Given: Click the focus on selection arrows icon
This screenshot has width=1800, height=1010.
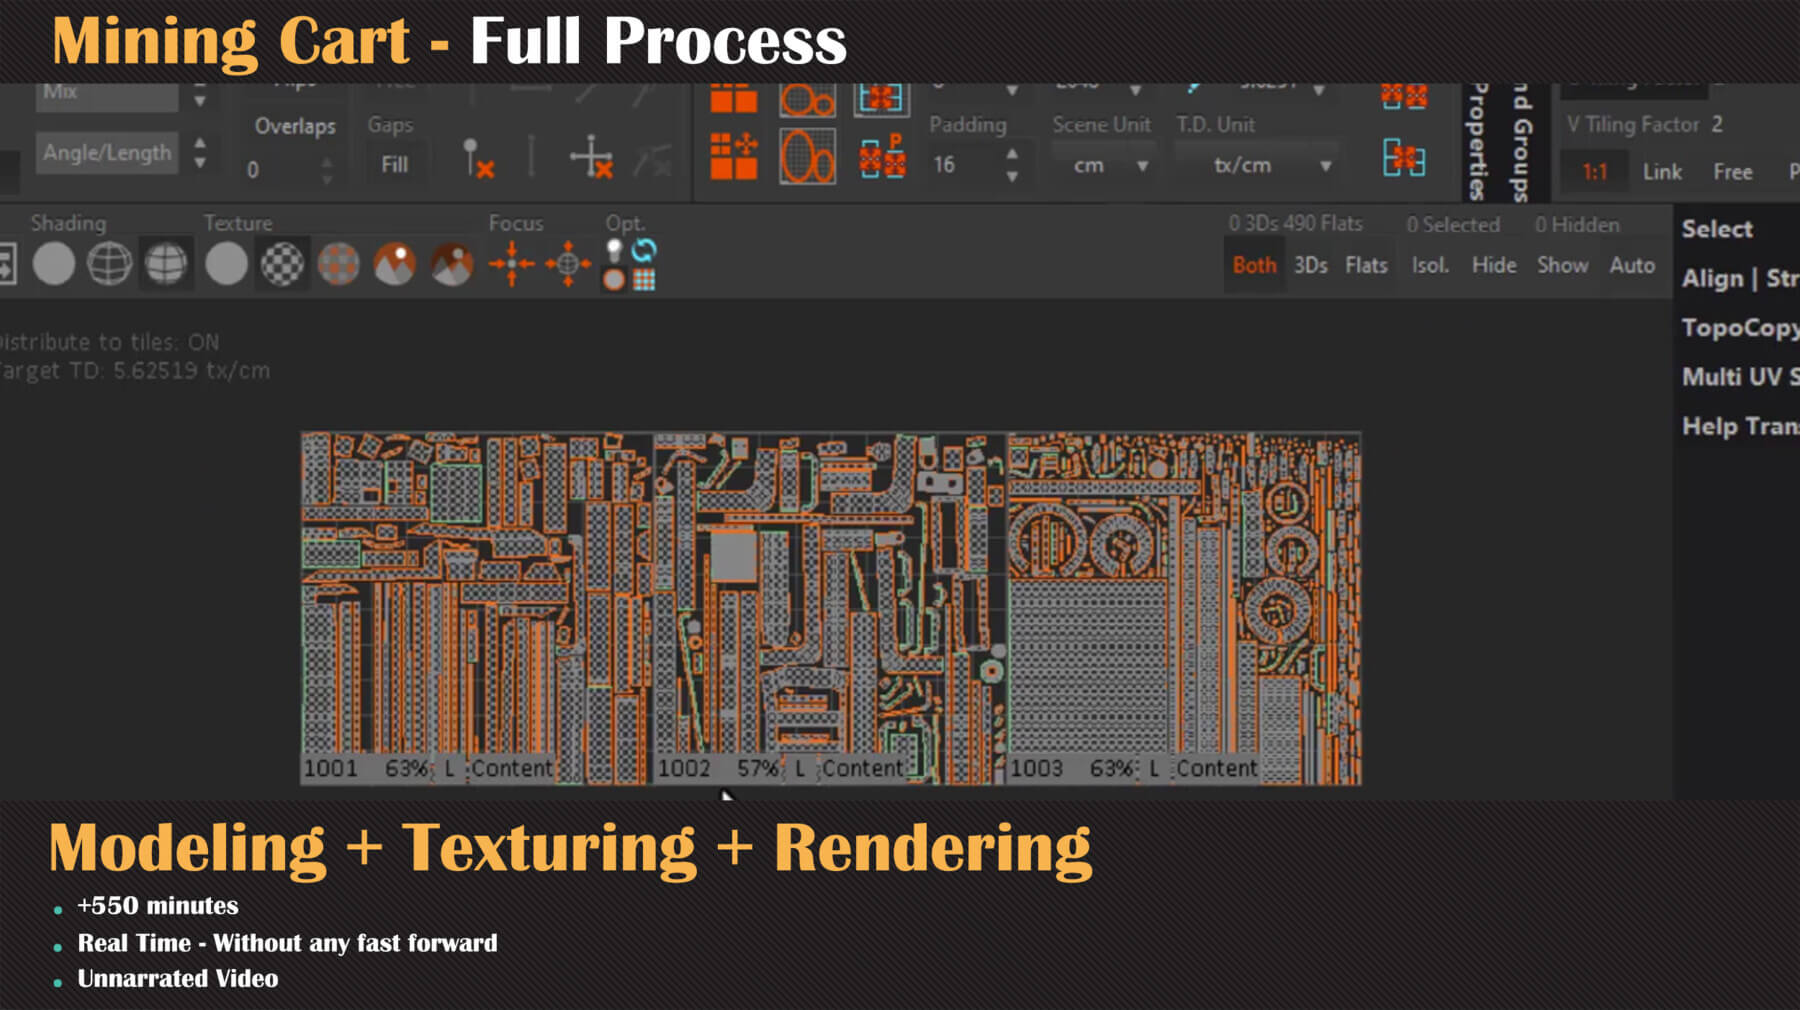Looking at the screenshot, I should pos(511,265).
